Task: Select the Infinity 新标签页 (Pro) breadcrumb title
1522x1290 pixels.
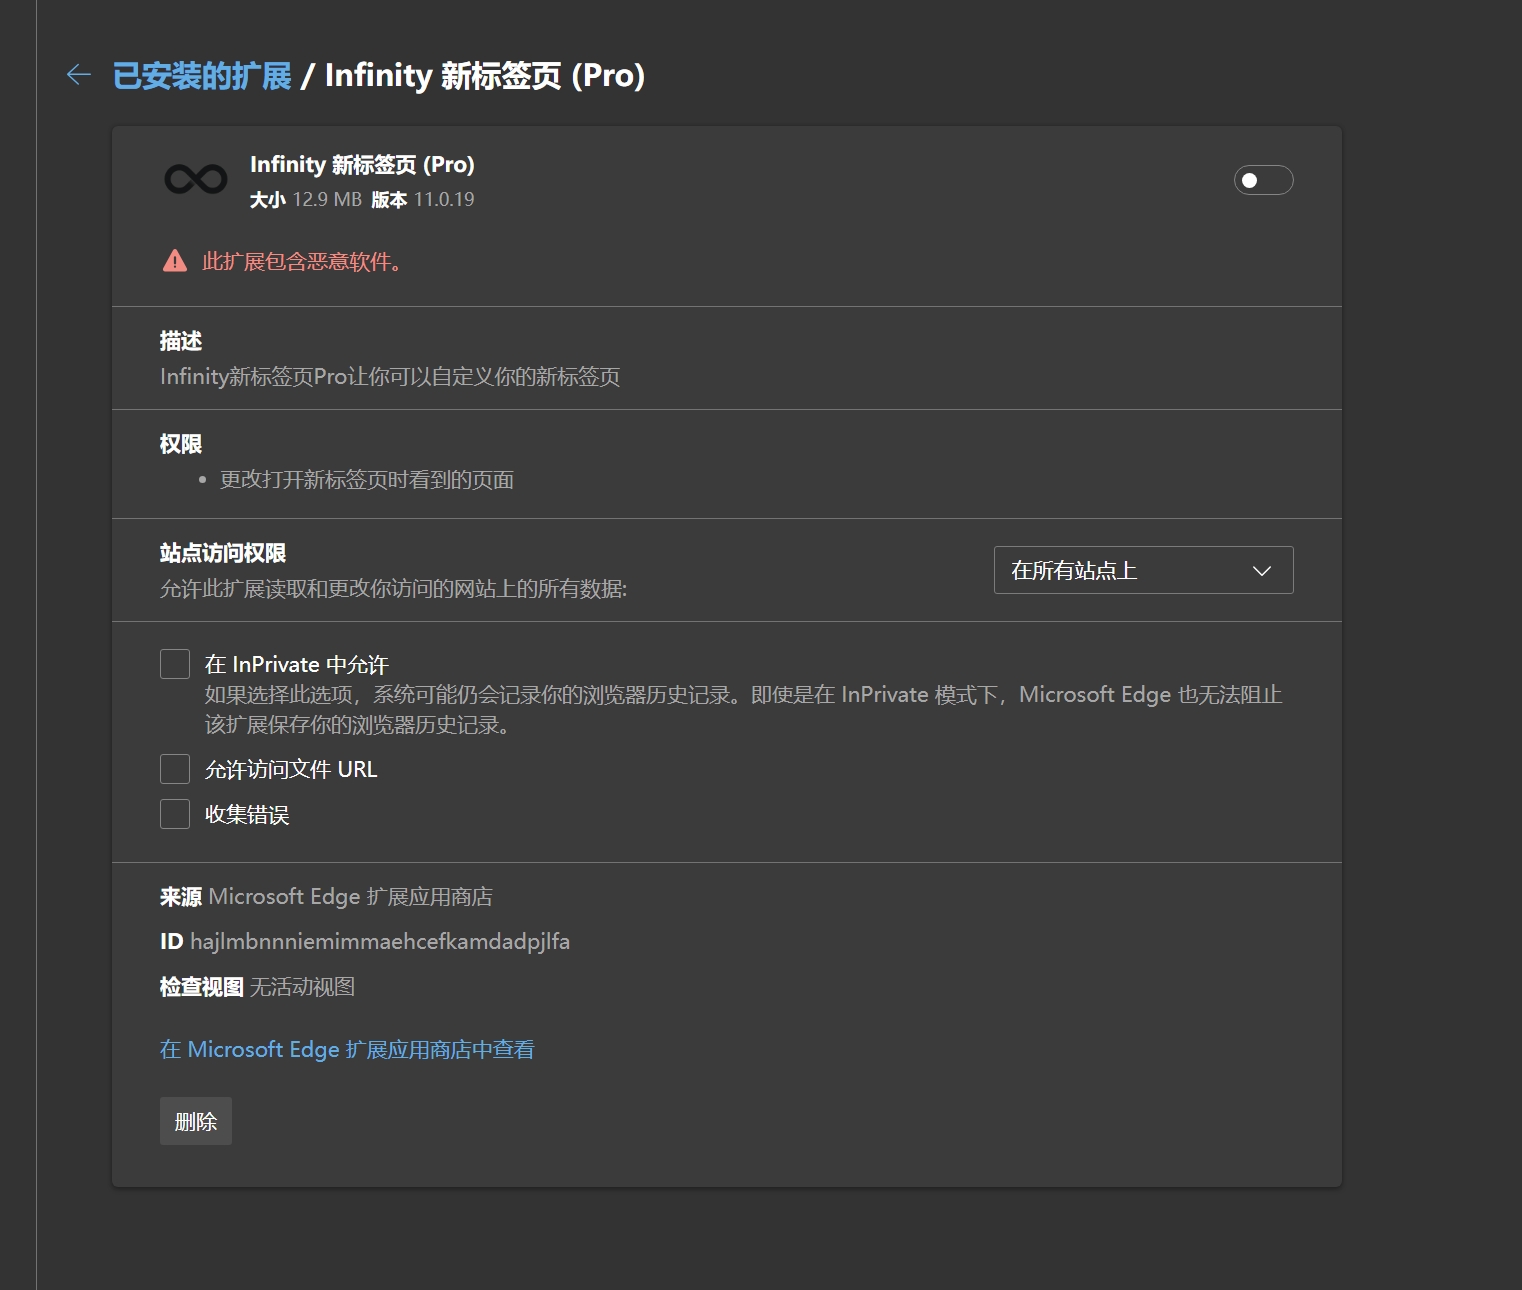Action: point(487,75)
